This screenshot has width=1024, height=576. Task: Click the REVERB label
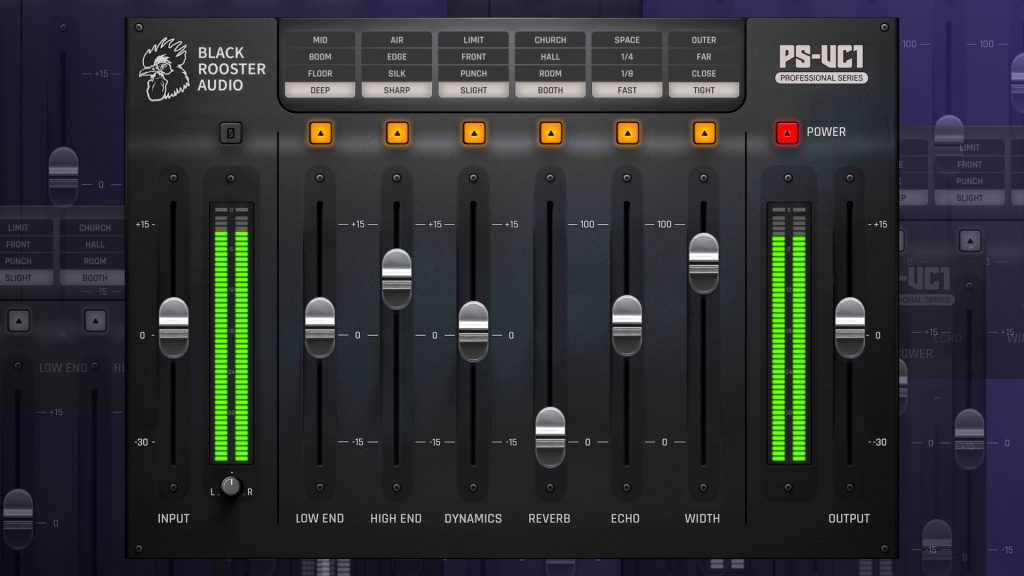click(550, 519)
